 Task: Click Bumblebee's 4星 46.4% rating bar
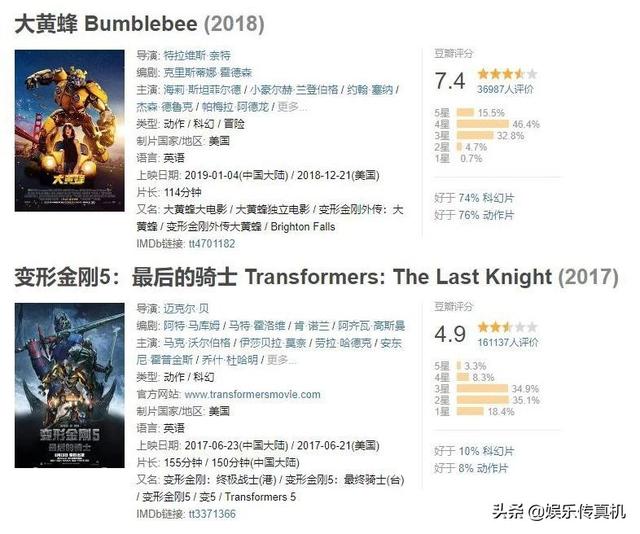pyautogui.click(x=484, y=124)
